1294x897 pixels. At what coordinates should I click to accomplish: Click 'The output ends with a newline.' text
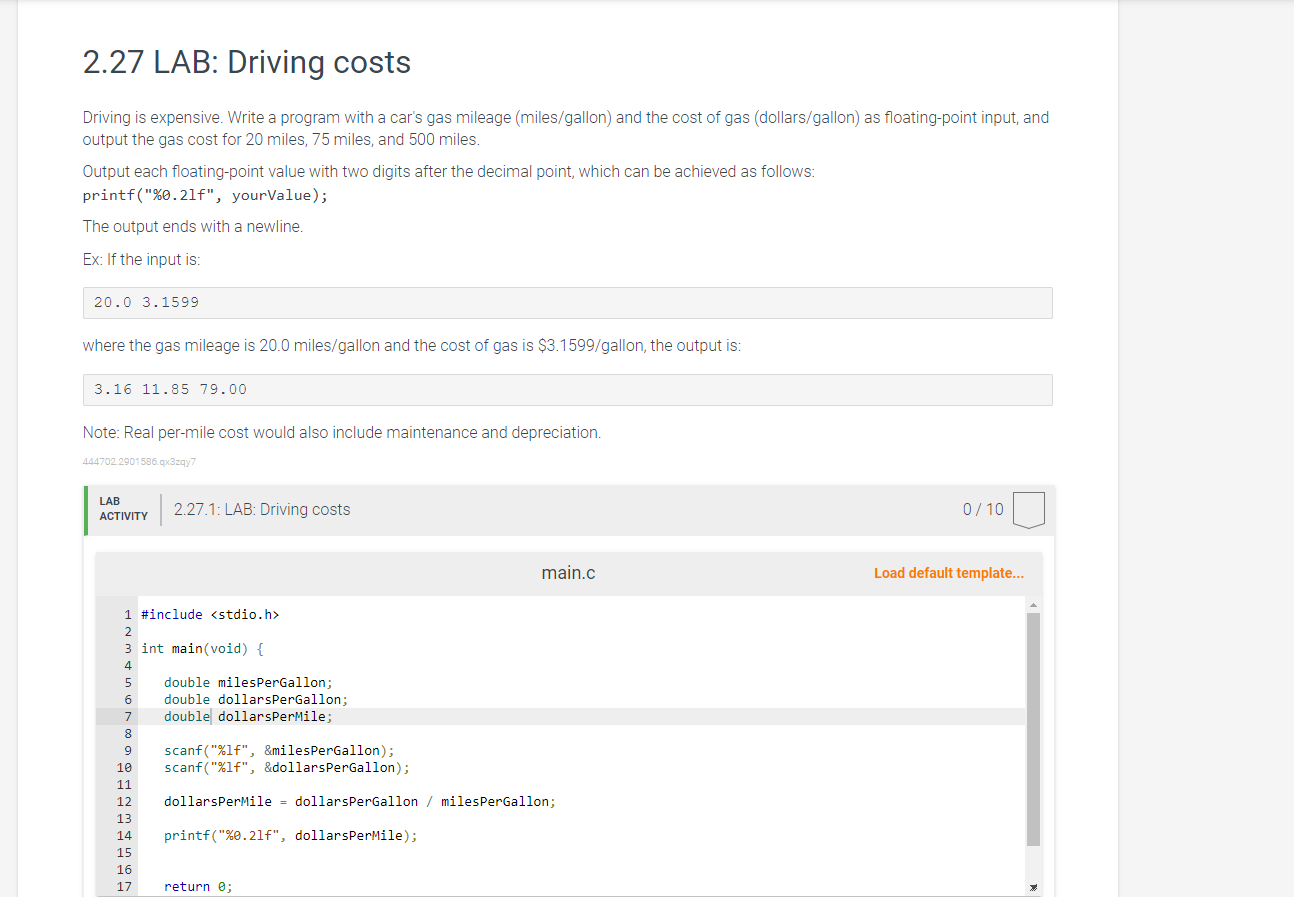click(x=193, y=226)
